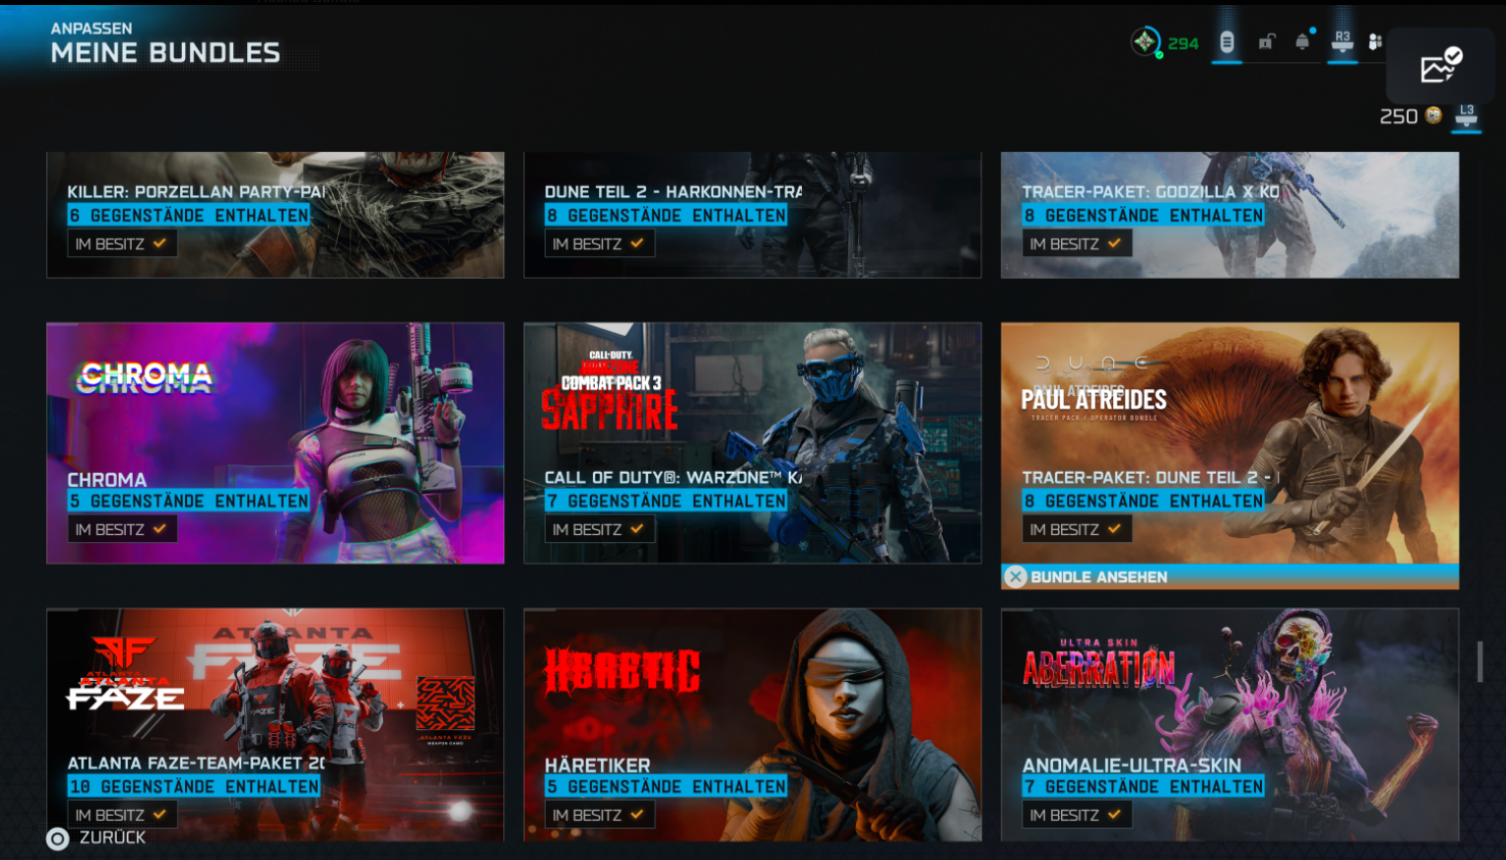The image size is (1506, 860).
Task: Click the Im Besitz badge on Häretiker bundle
Action: pos(600,815)
